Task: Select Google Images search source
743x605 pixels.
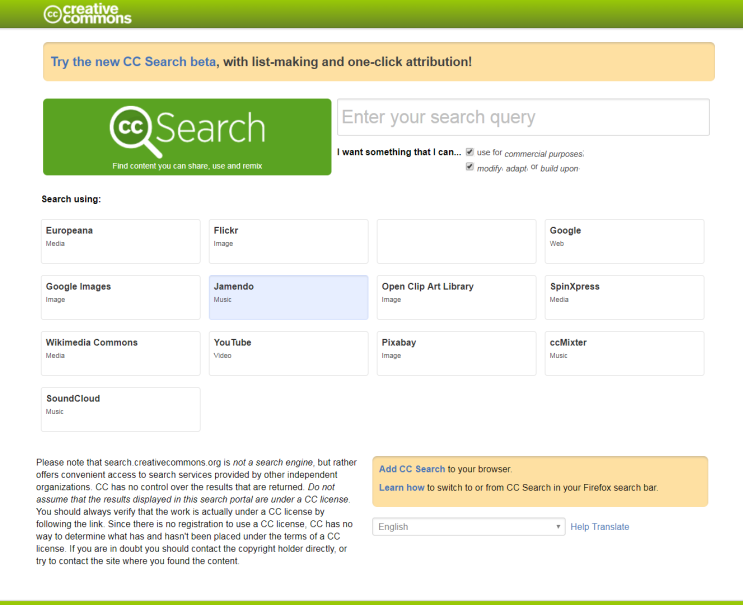Action: pos(121,297)
